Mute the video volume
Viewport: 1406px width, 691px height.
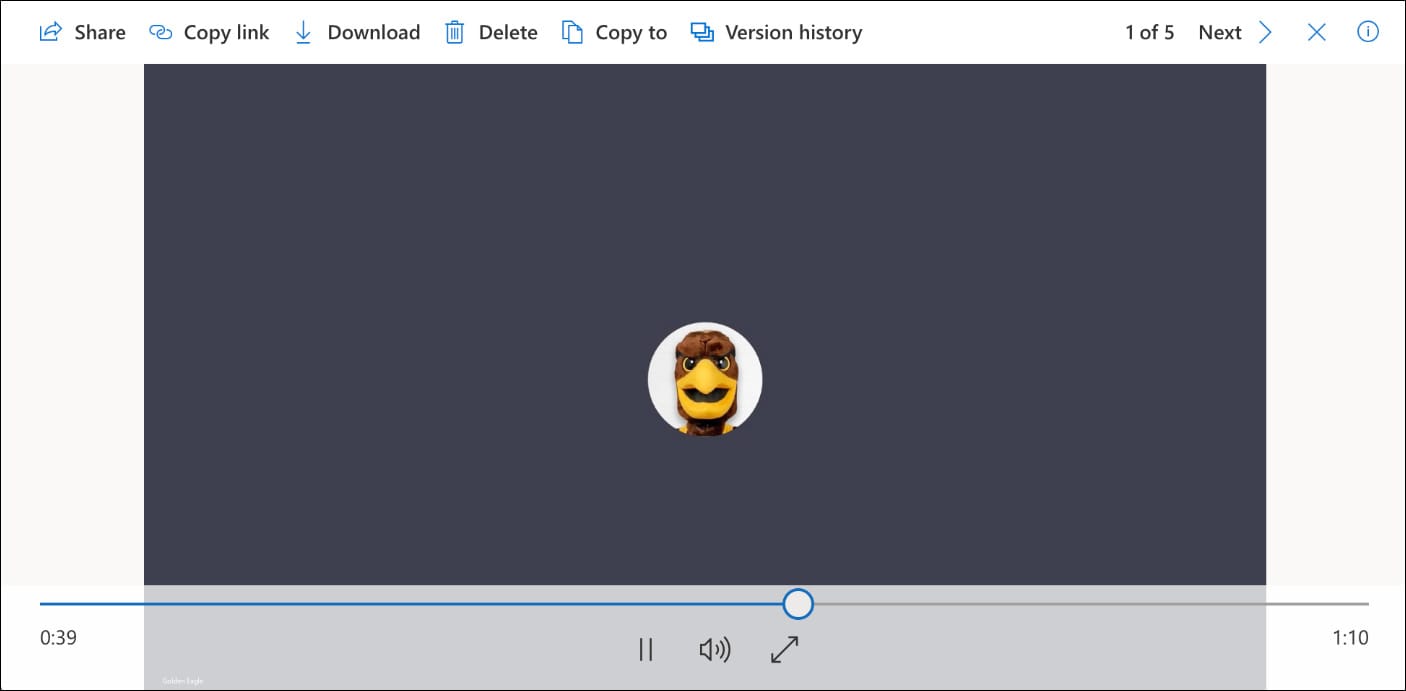(x=714, y=650)
